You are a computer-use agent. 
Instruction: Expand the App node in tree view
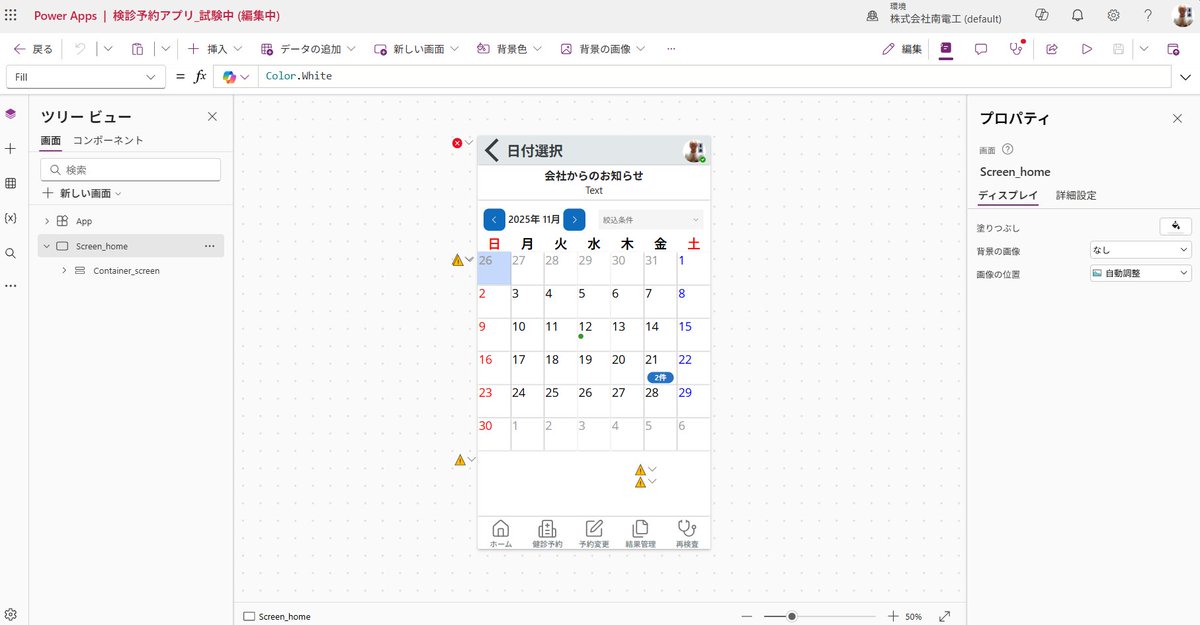pyautogui.click(x=46, y=220)
